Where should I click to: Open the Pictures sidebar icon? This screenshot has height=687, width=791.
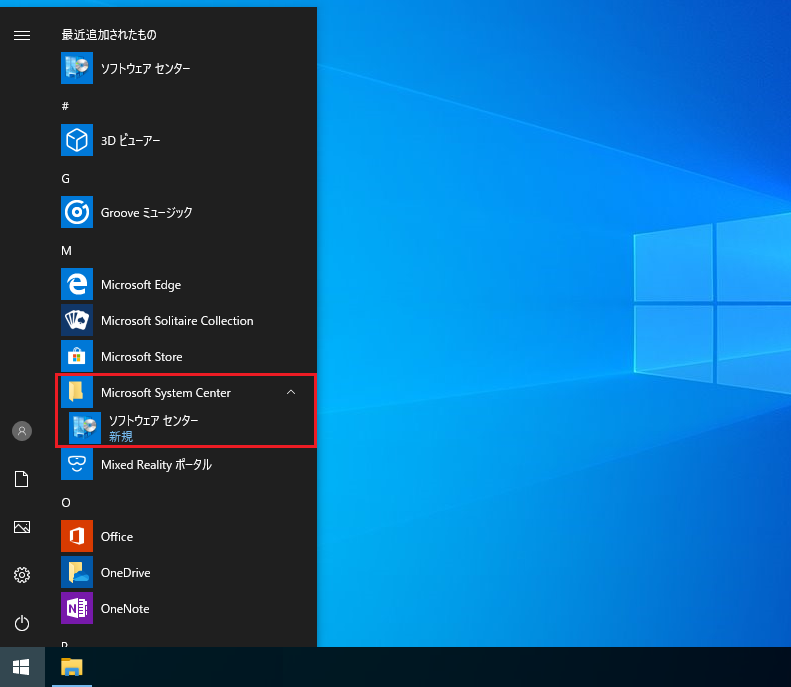pos(22,527)
